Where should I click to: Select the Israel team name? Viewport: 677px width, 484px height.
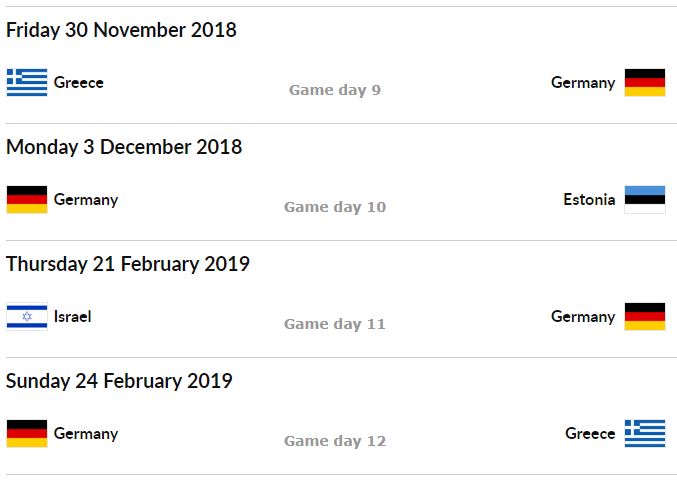pos(73,316)
